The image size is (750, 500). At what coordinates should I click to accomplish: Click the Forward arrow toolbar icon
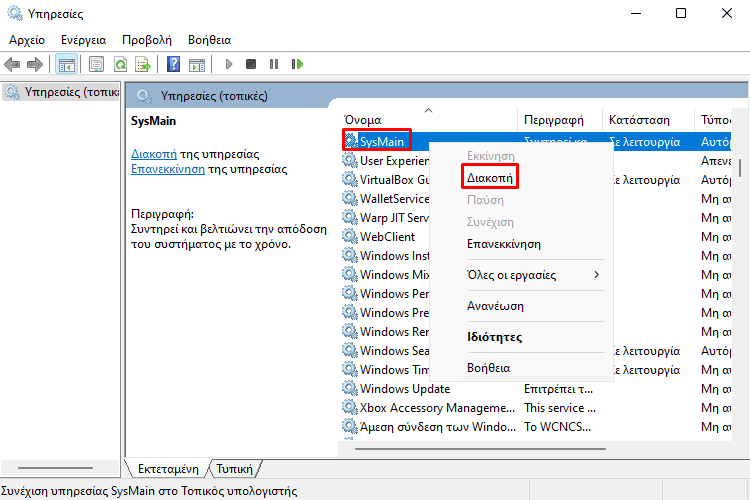(35, 64)
